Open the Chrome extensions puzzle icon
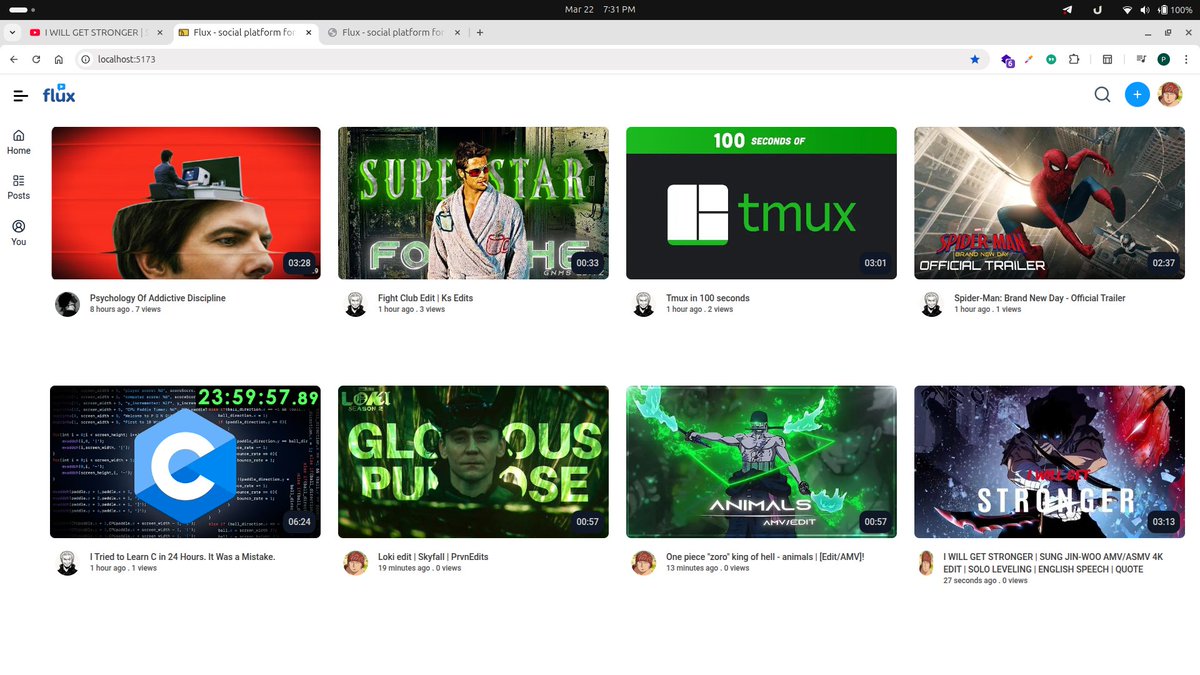Viewport: 1200px width, 675px height. click(x=1074, y=59)
